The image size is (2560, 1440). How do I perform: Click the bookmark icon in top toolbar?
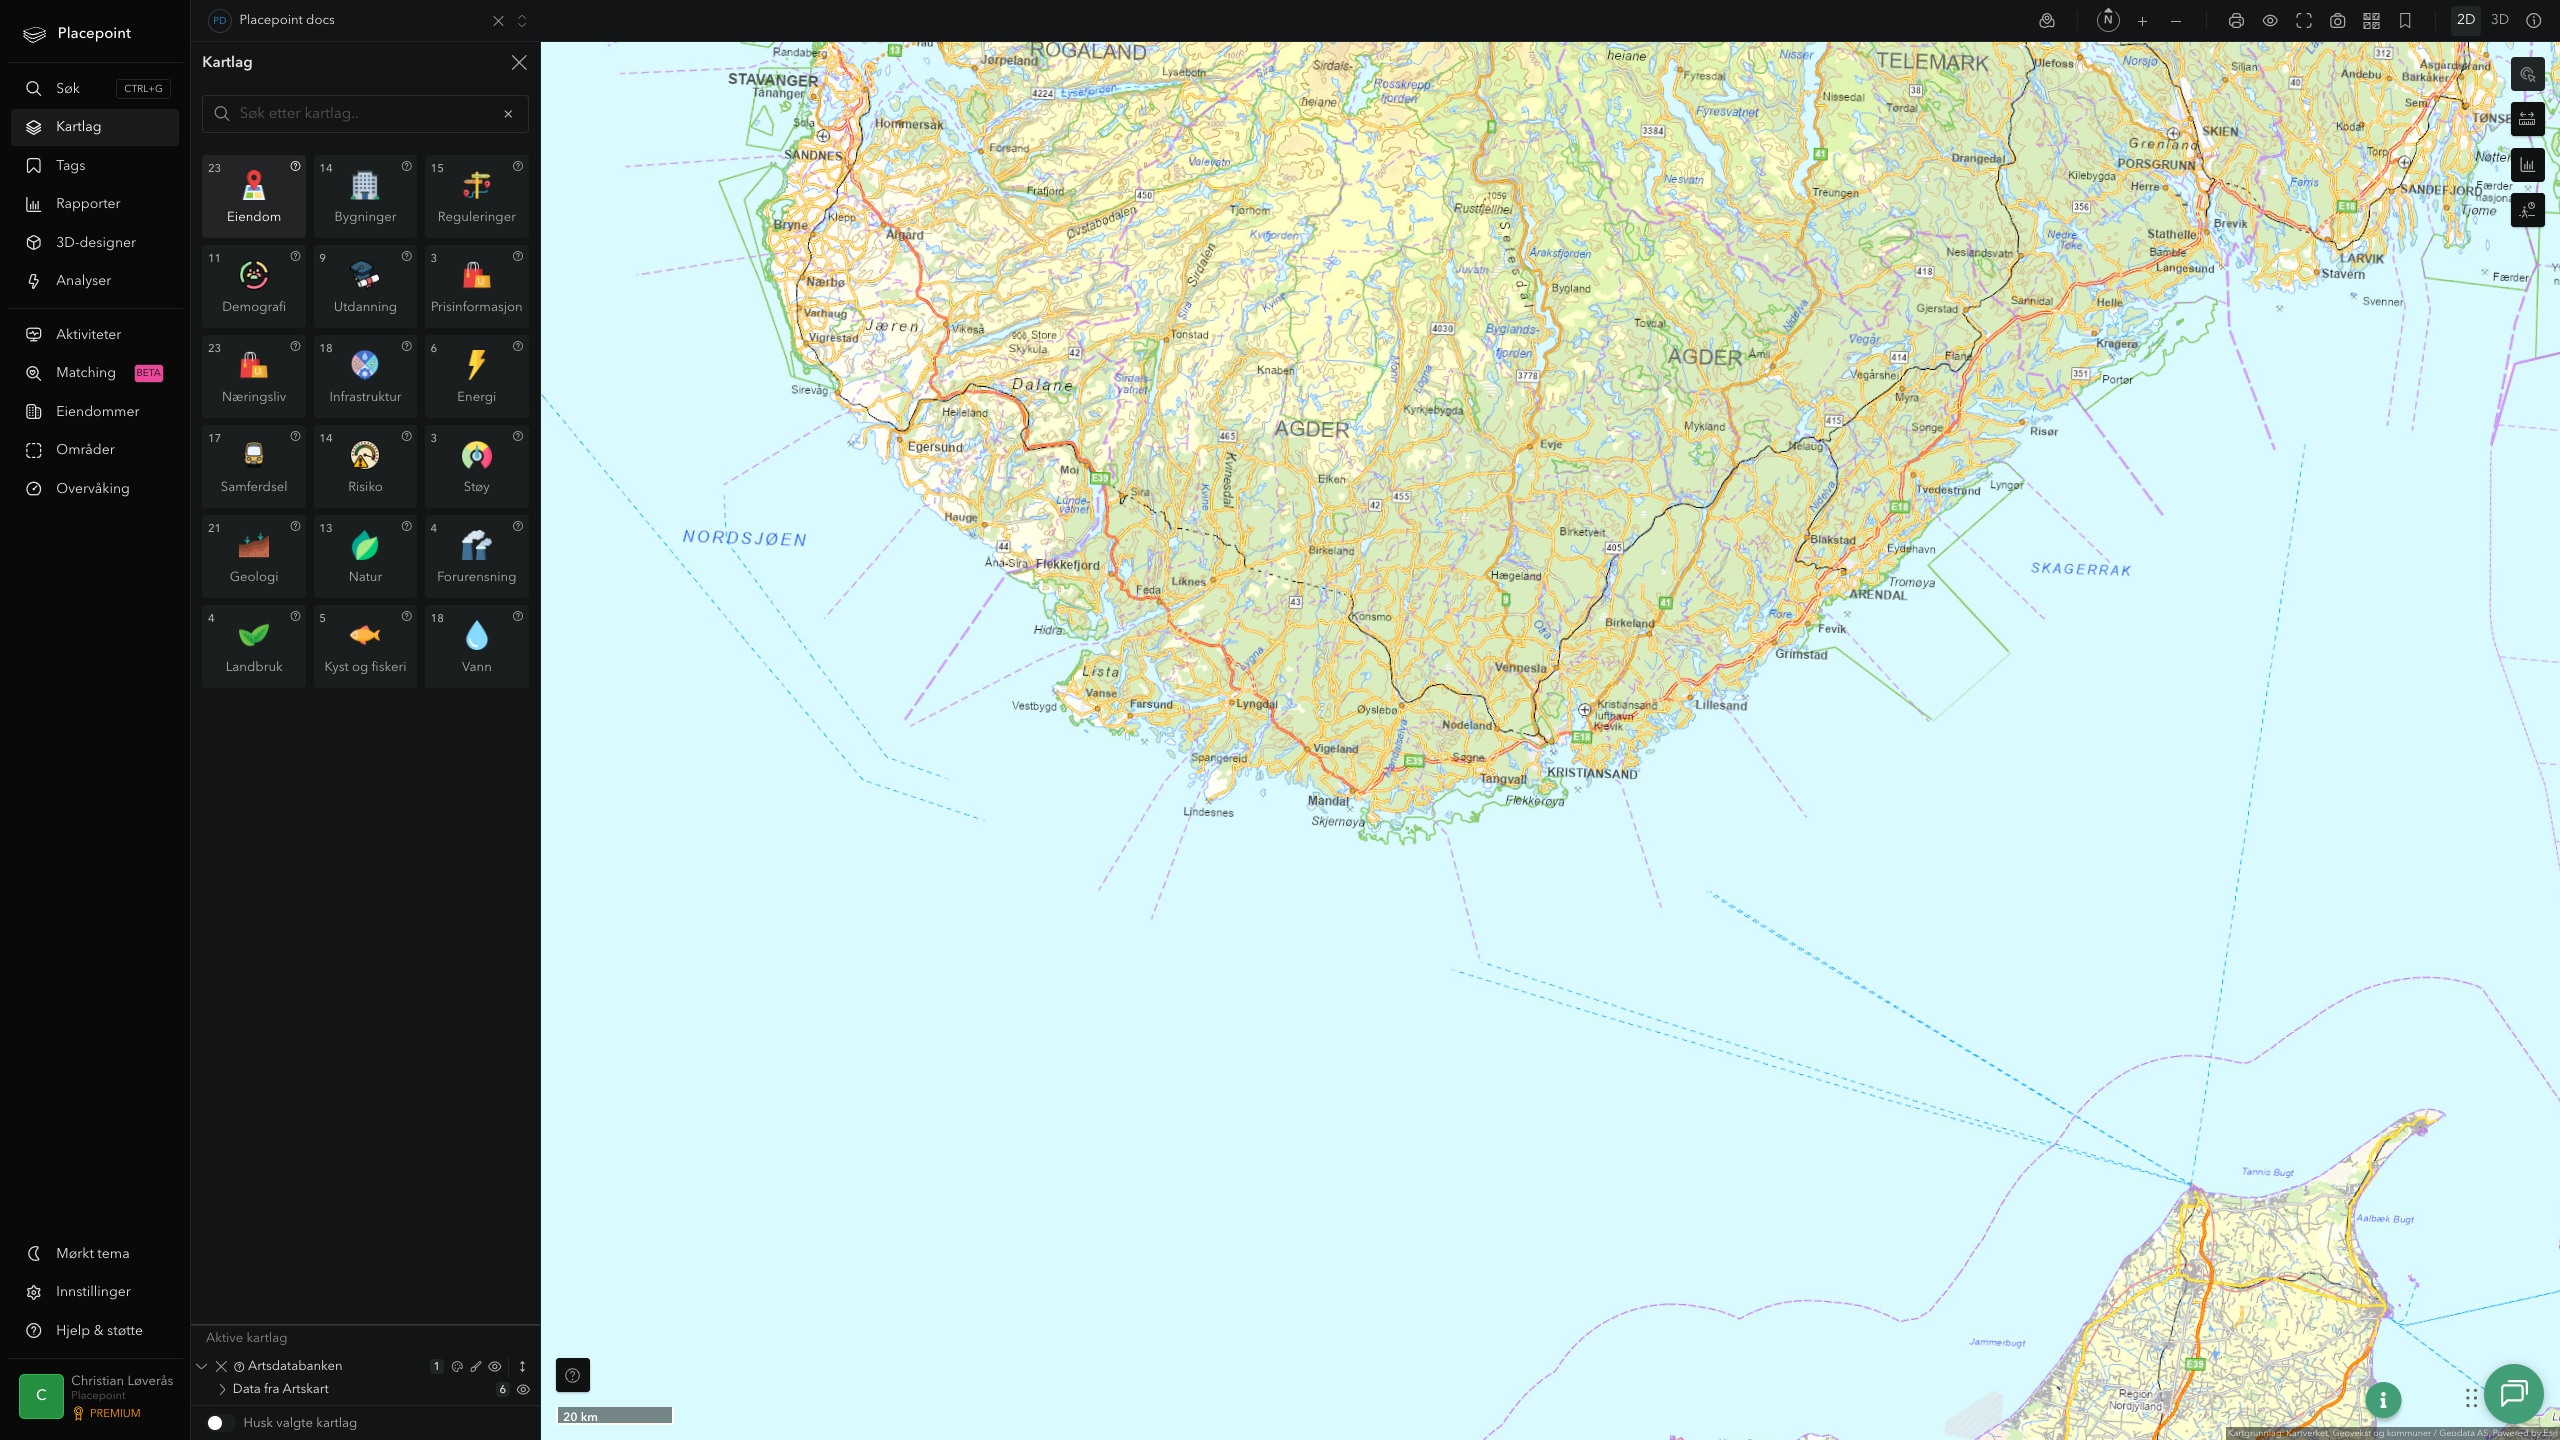point(2405,20)
